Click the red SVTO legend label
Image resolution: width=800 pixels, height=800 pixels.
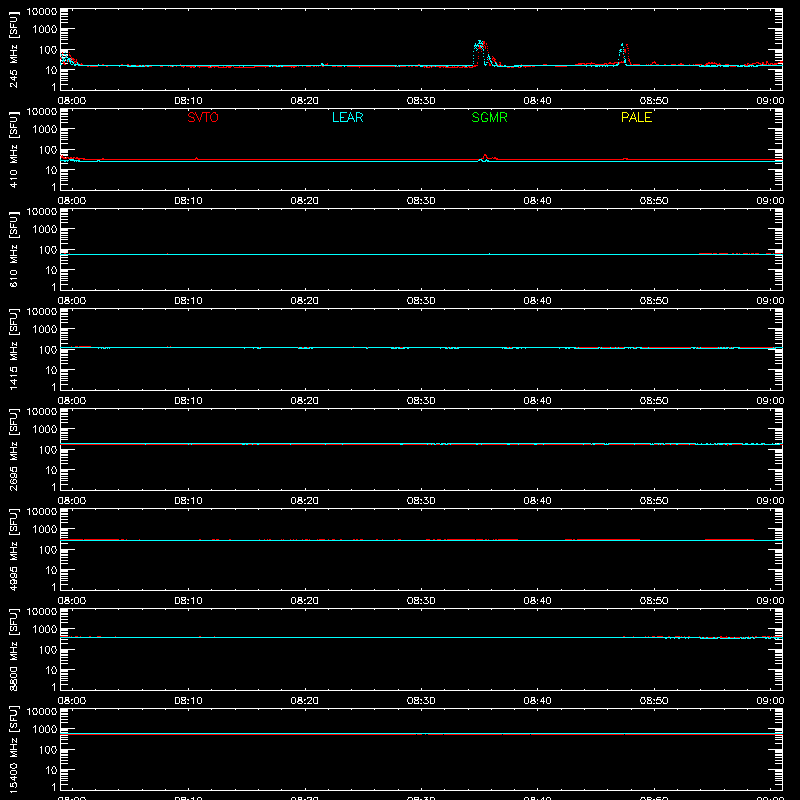coord(203,117)
